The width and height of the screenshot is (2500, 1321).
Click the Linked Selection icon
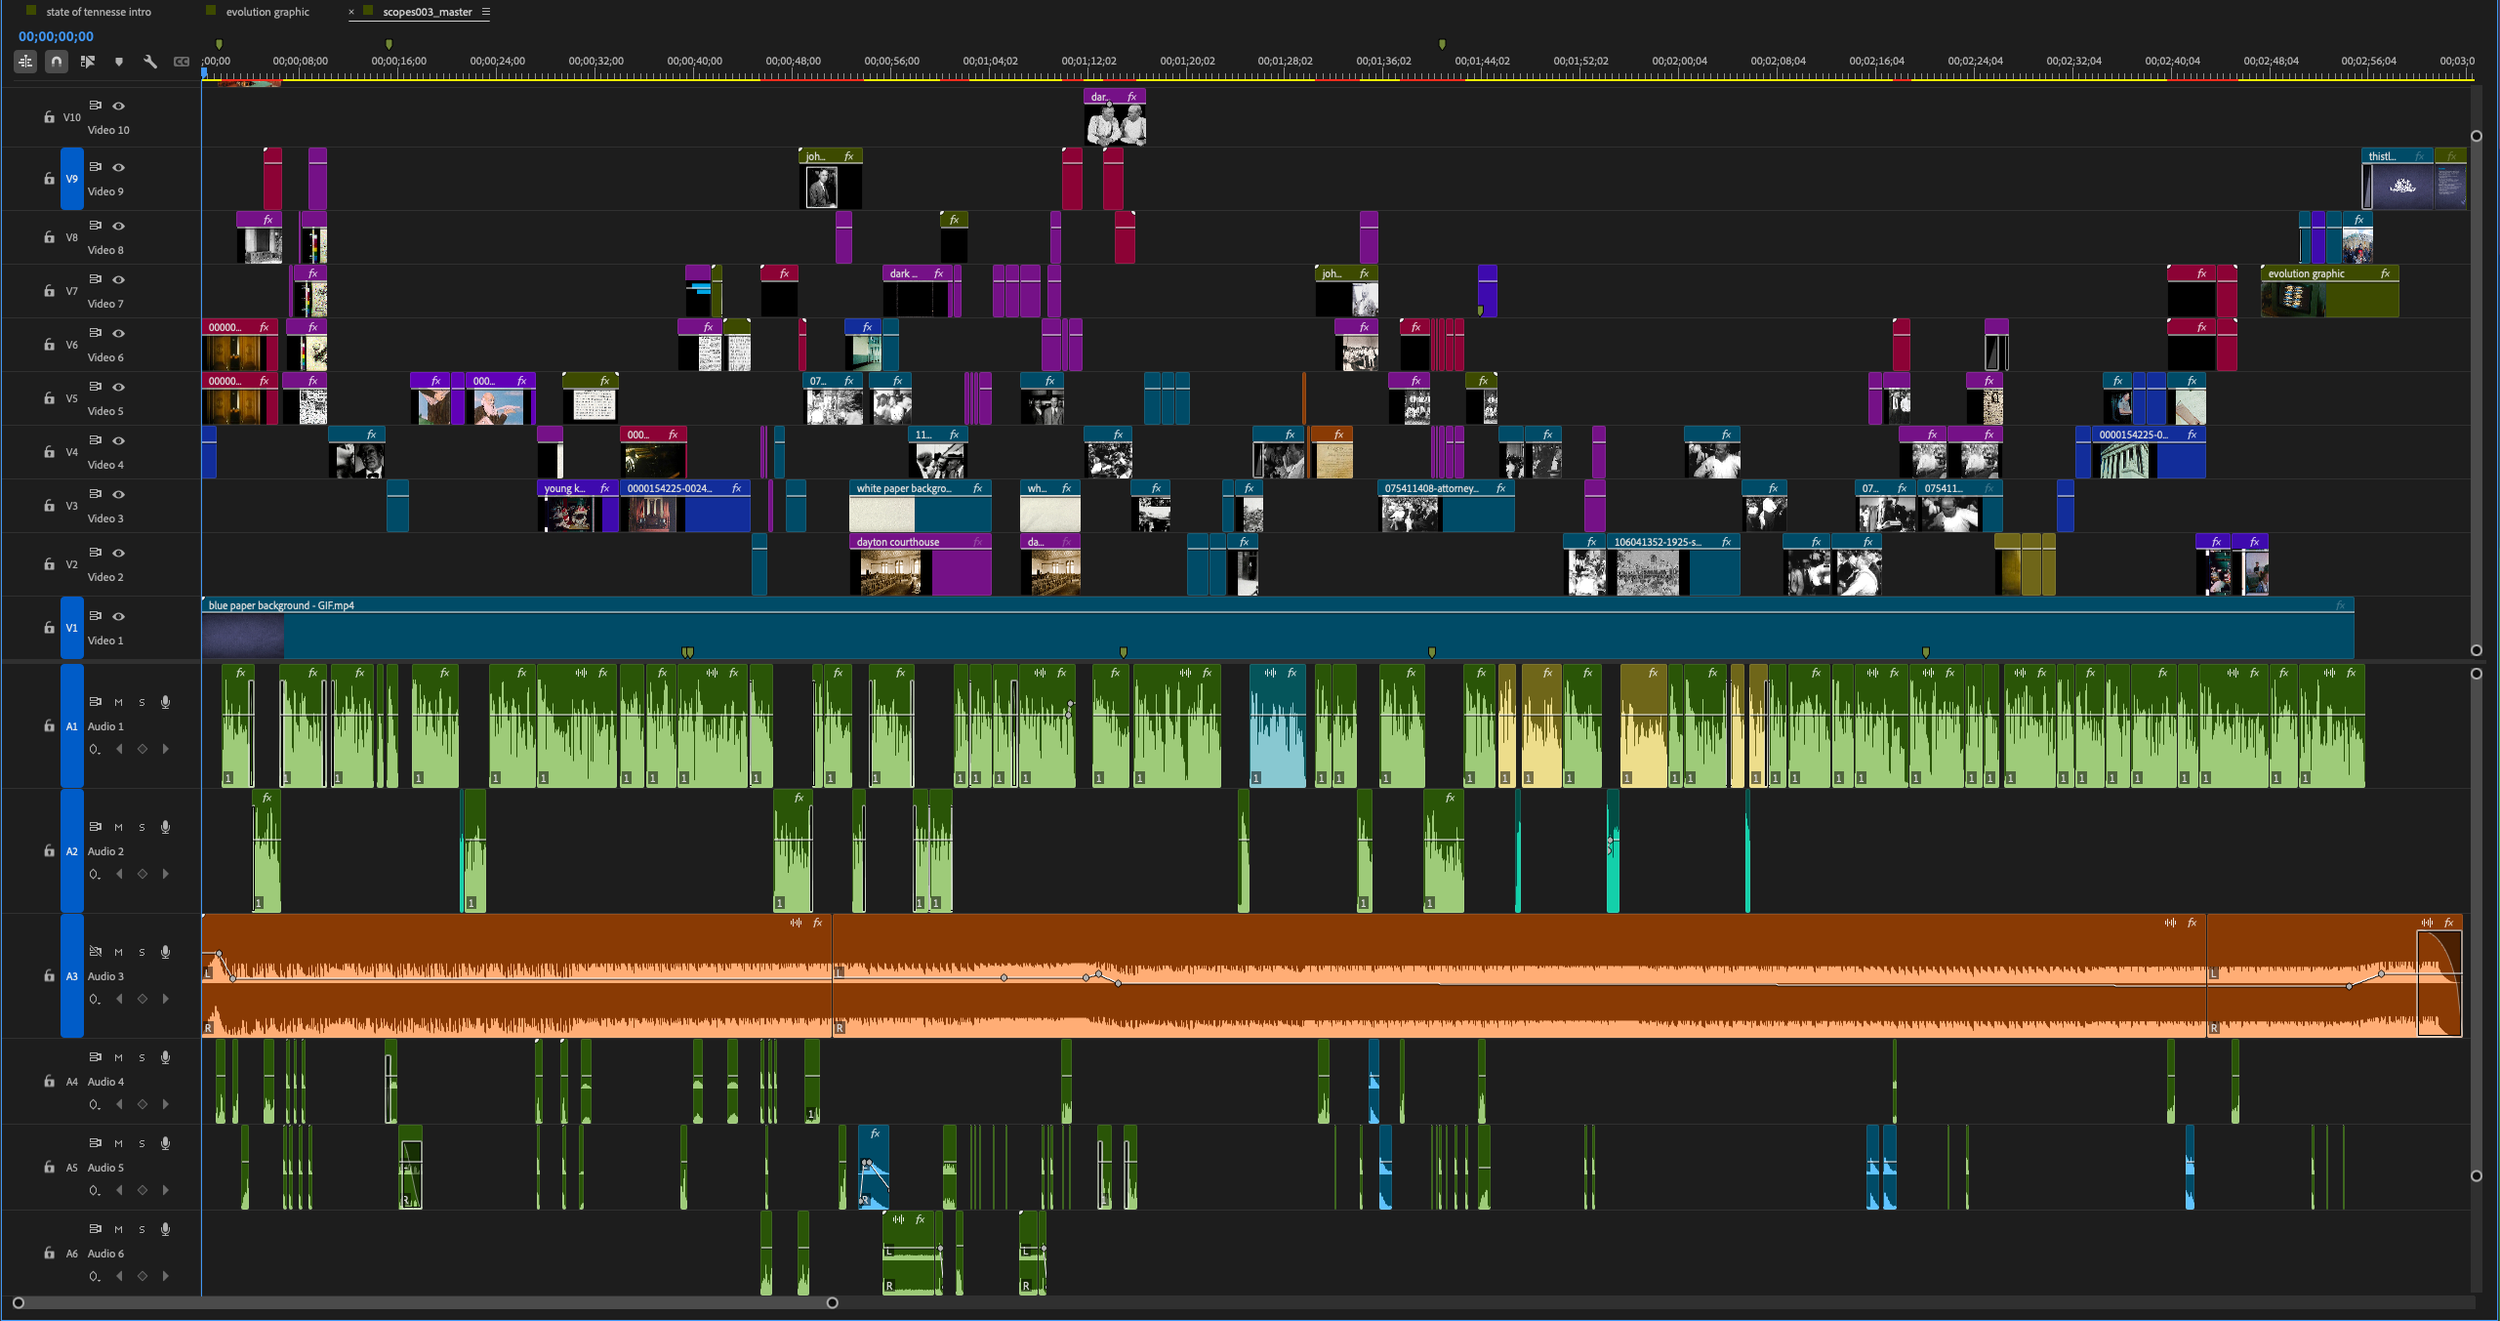[88, 62]
